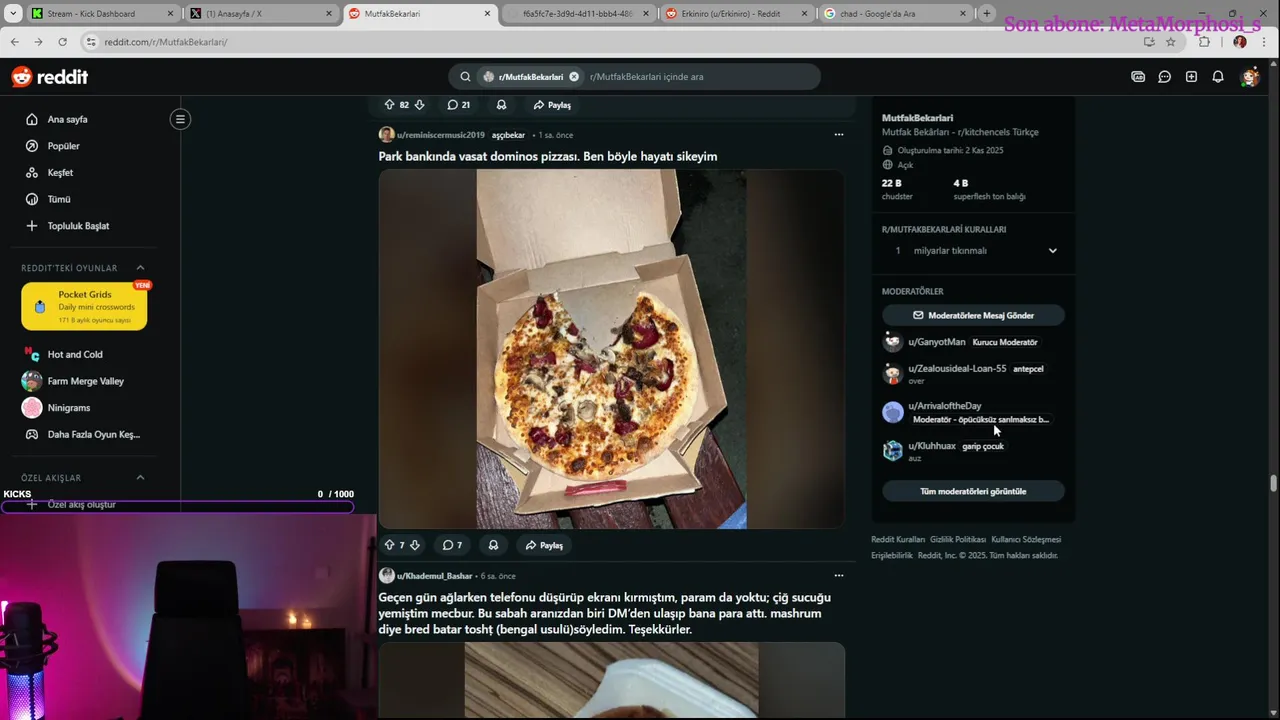Open a new browser tab

pyautogui.click(x=987, y=14)
